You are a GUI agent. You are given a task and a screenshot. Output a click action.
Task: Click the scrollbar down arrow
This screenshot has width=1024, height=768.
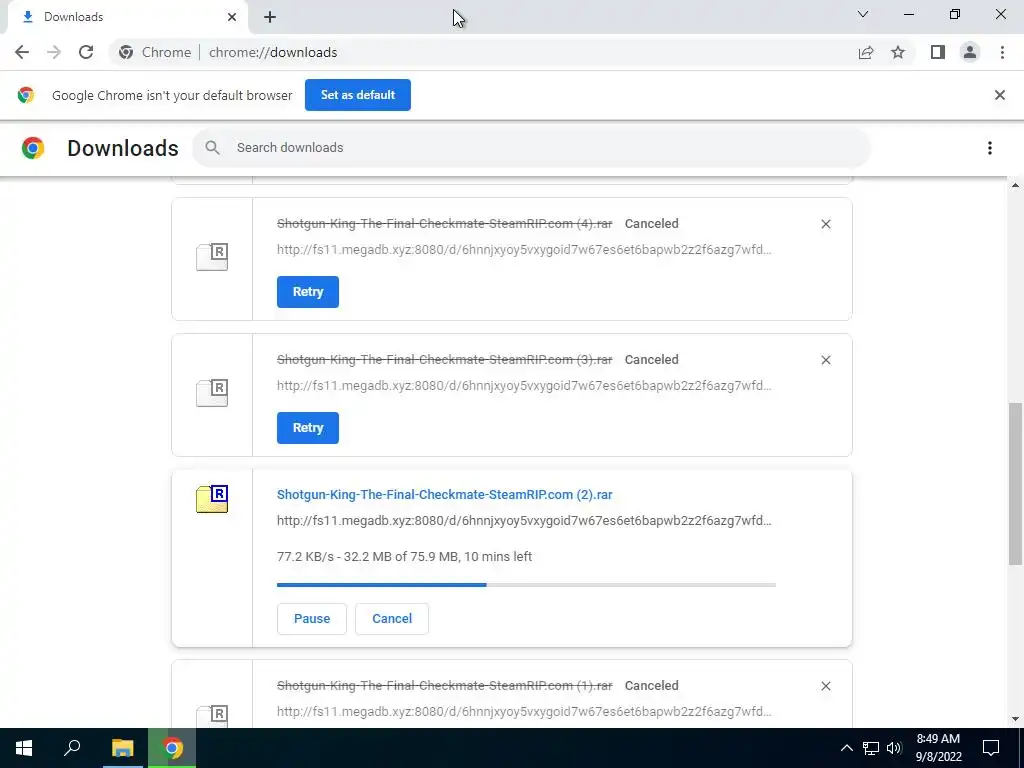[1016, 719]
